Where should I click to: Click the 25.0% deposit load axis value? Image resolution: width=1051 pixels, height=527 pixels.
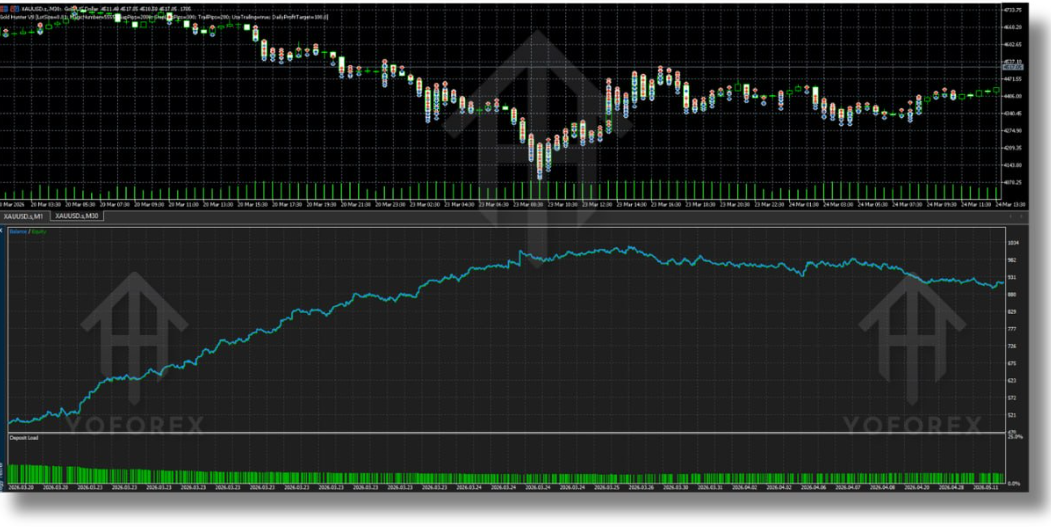(1015, 436)
